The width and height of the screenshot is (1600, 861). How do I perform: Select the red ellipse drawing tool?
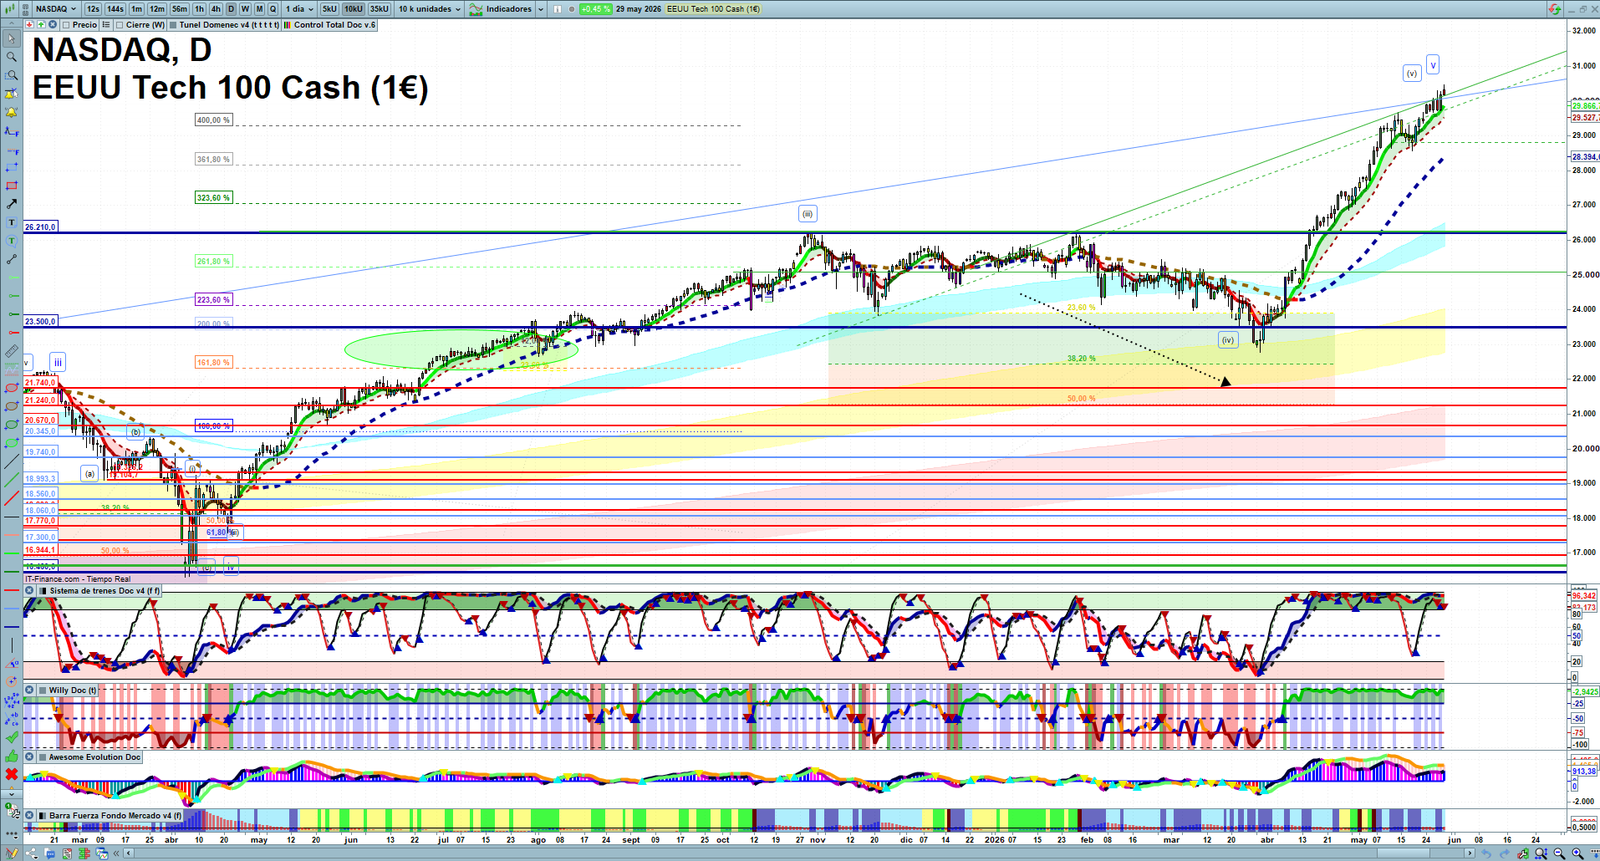[x=11, y=387]
